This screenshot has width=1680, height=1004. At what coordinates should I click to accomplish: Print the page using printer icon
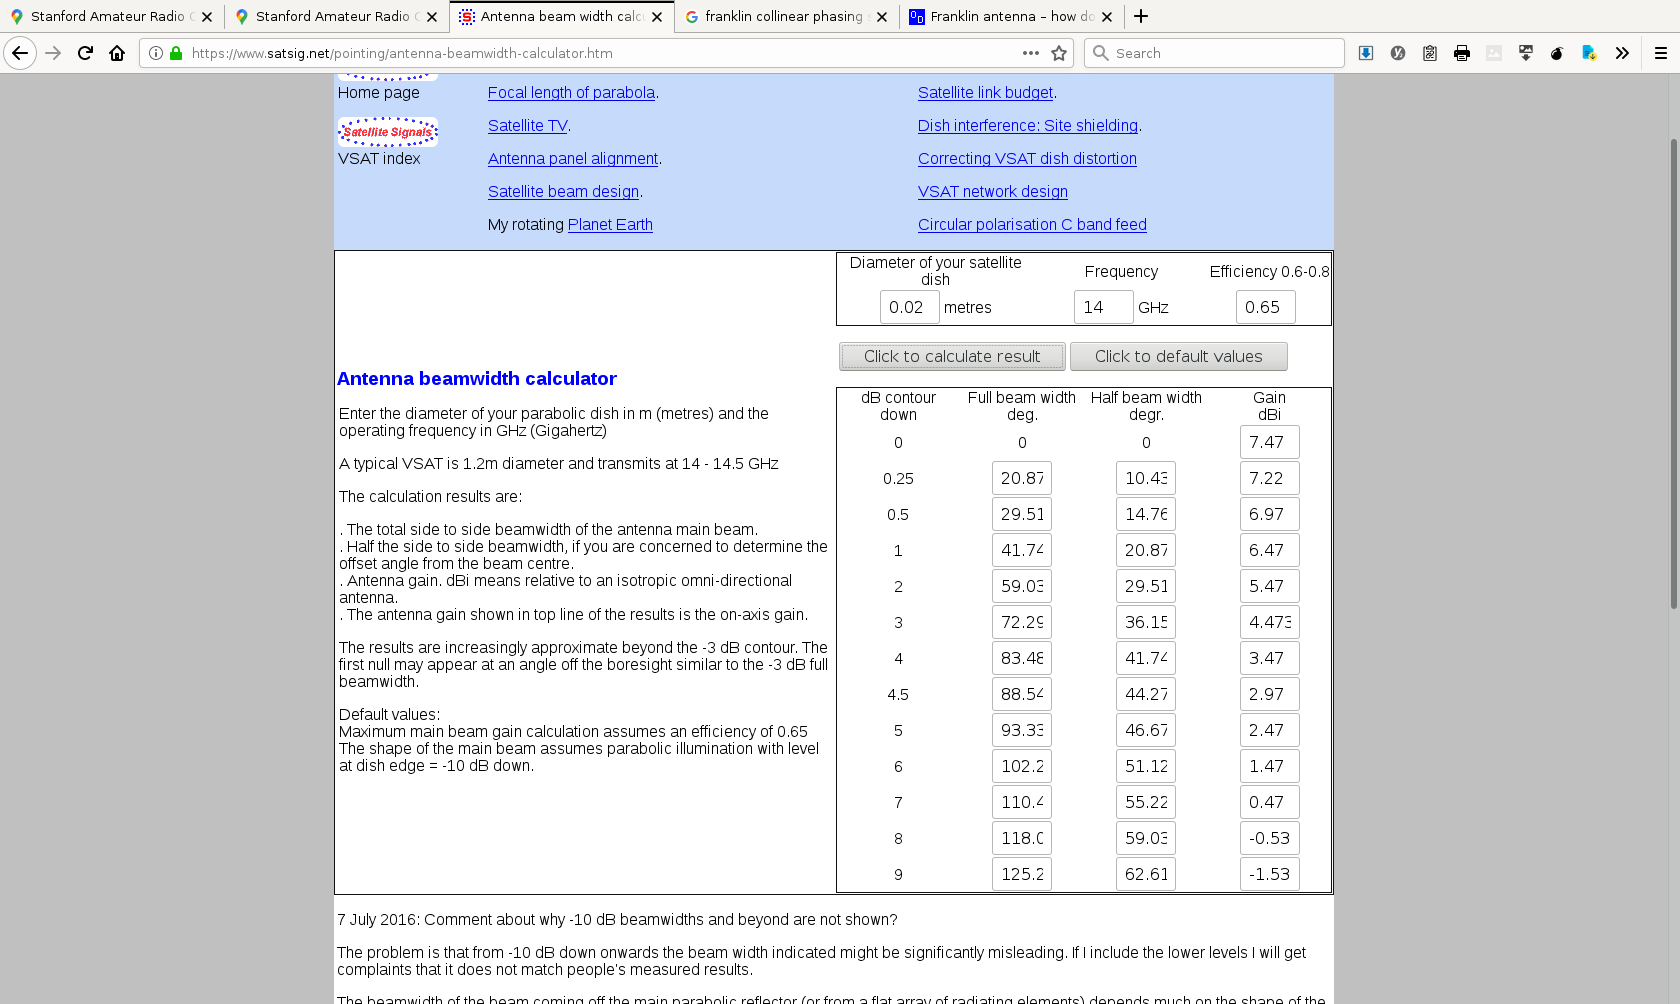(x=1462, y=53)
